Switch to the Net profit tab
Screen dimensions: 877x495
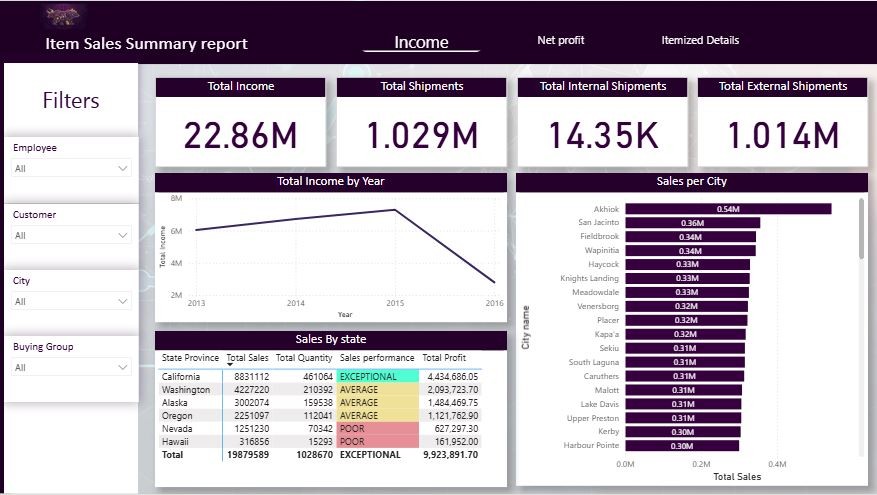(560, 40)
